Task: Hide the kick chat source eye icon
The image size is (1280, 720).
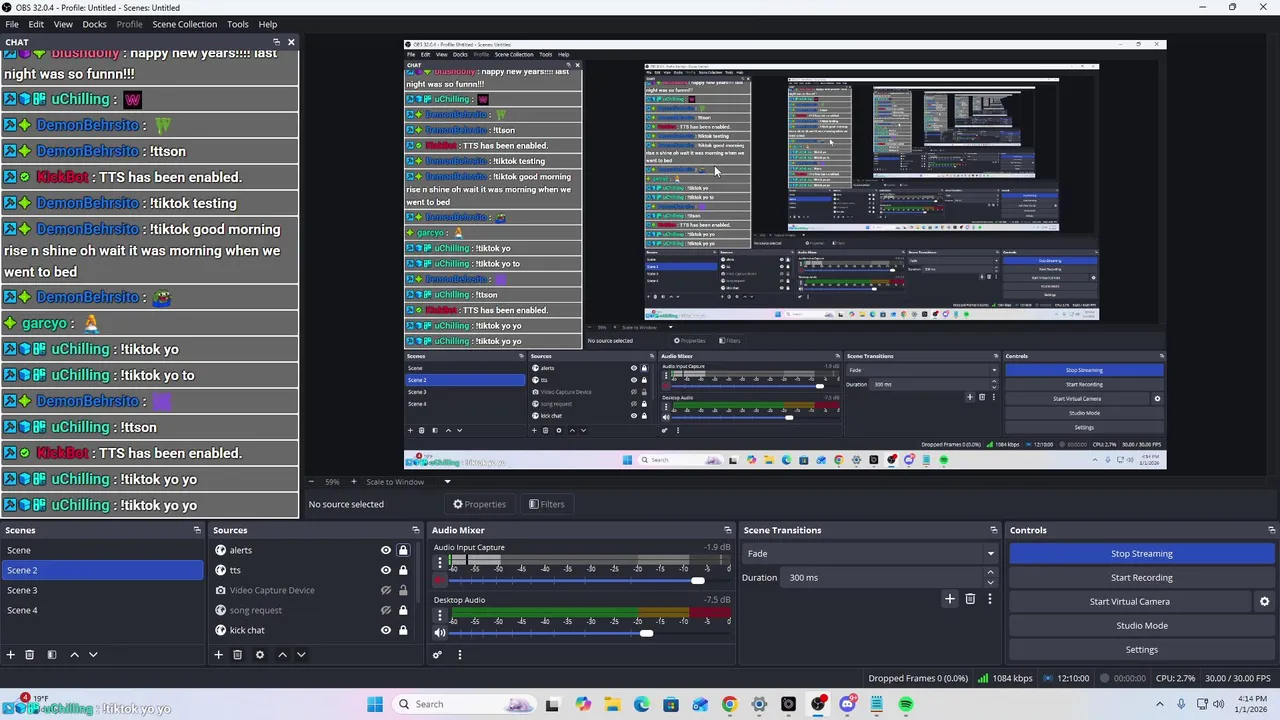Action: [385, 630]
